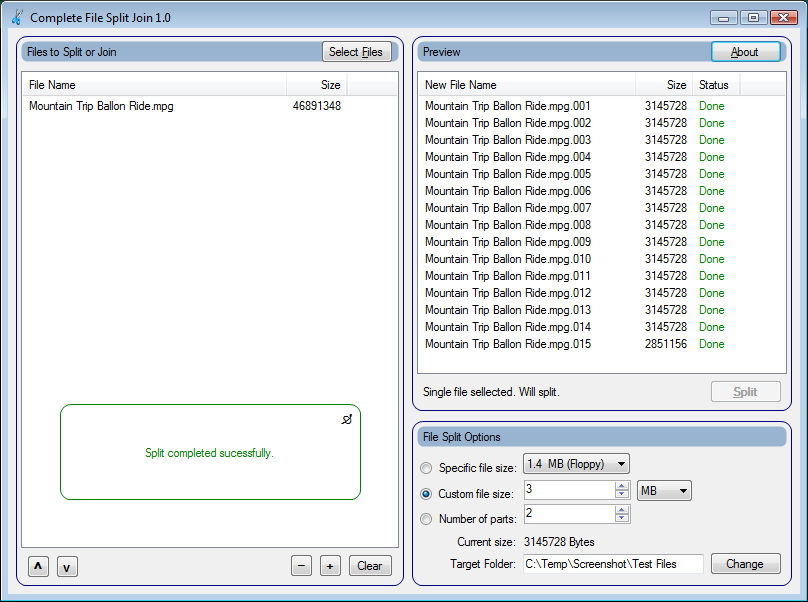Sort preview by Status column header
This screenshot has height=602, width=808.
(x=716, y=85)
